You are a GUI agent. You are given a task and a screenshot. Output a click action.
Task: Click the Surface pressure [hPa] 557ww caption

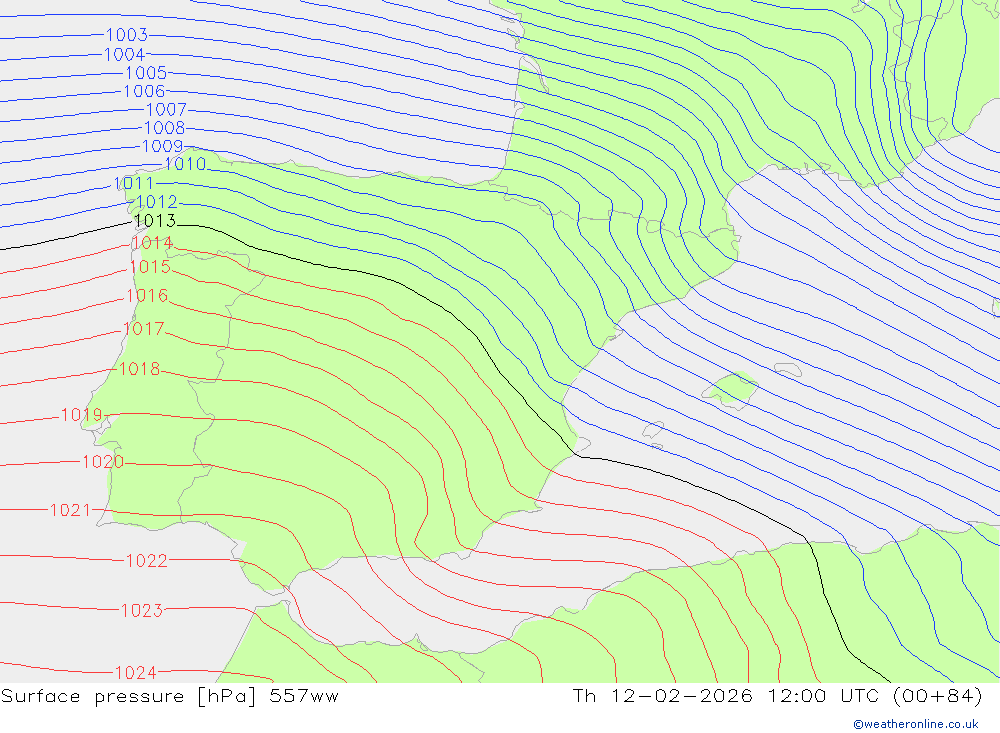[170, 697]
